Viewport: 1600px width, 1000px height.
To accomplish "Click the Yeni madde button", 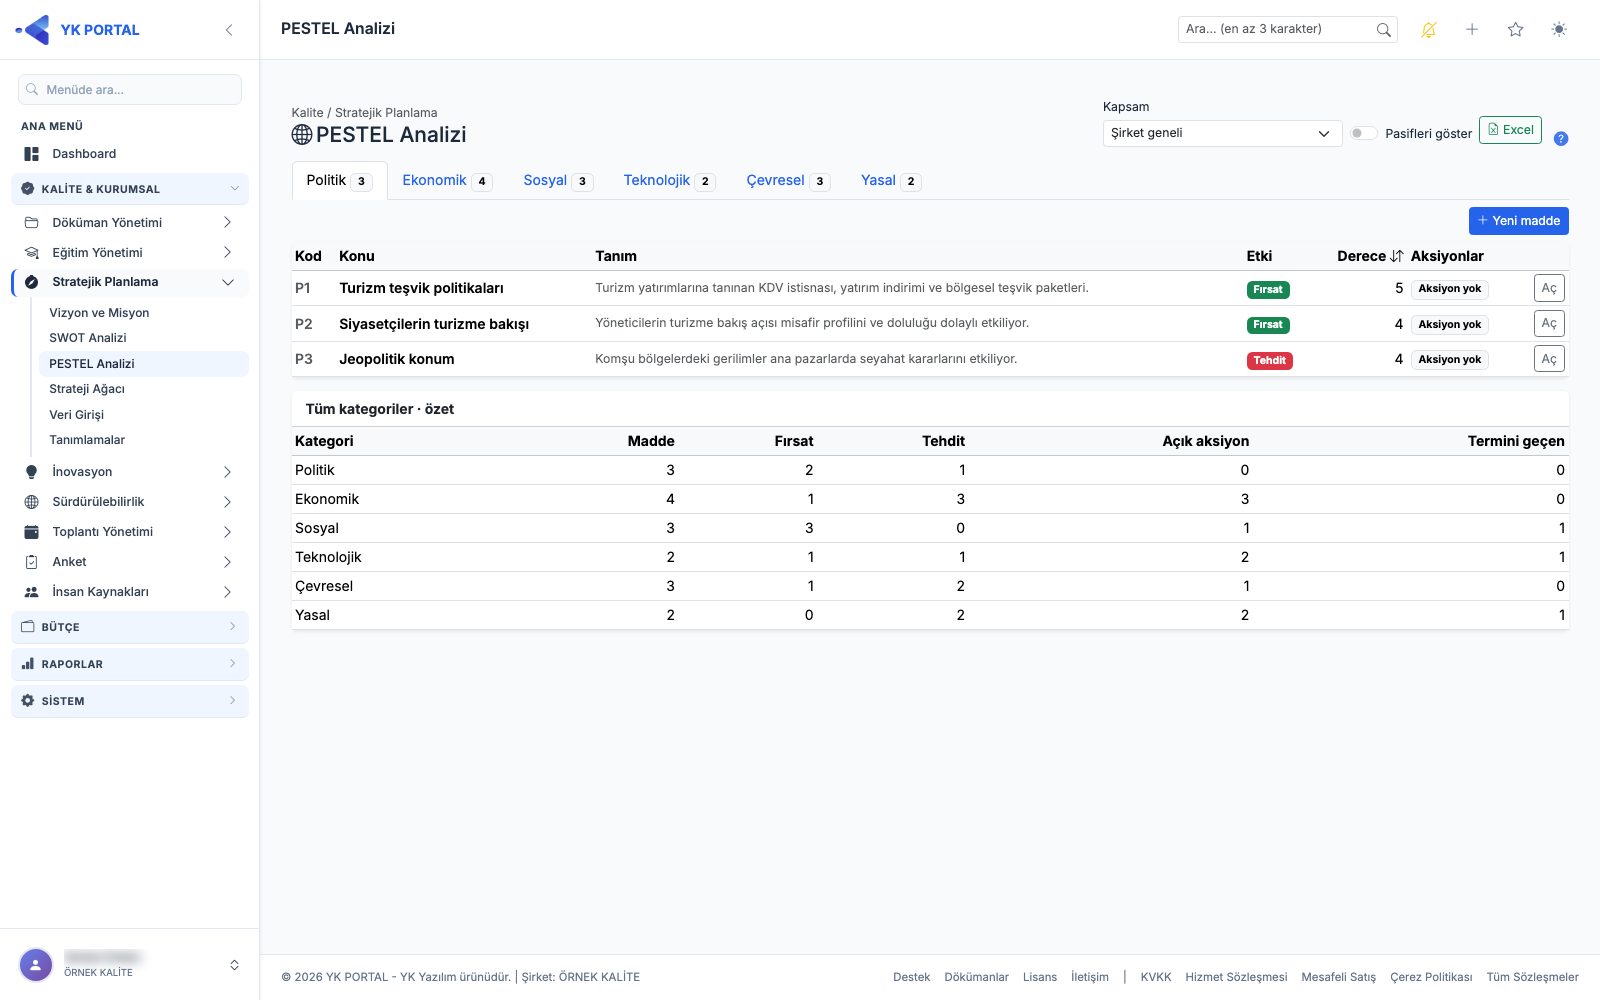I will click(x=1518, y=221).
